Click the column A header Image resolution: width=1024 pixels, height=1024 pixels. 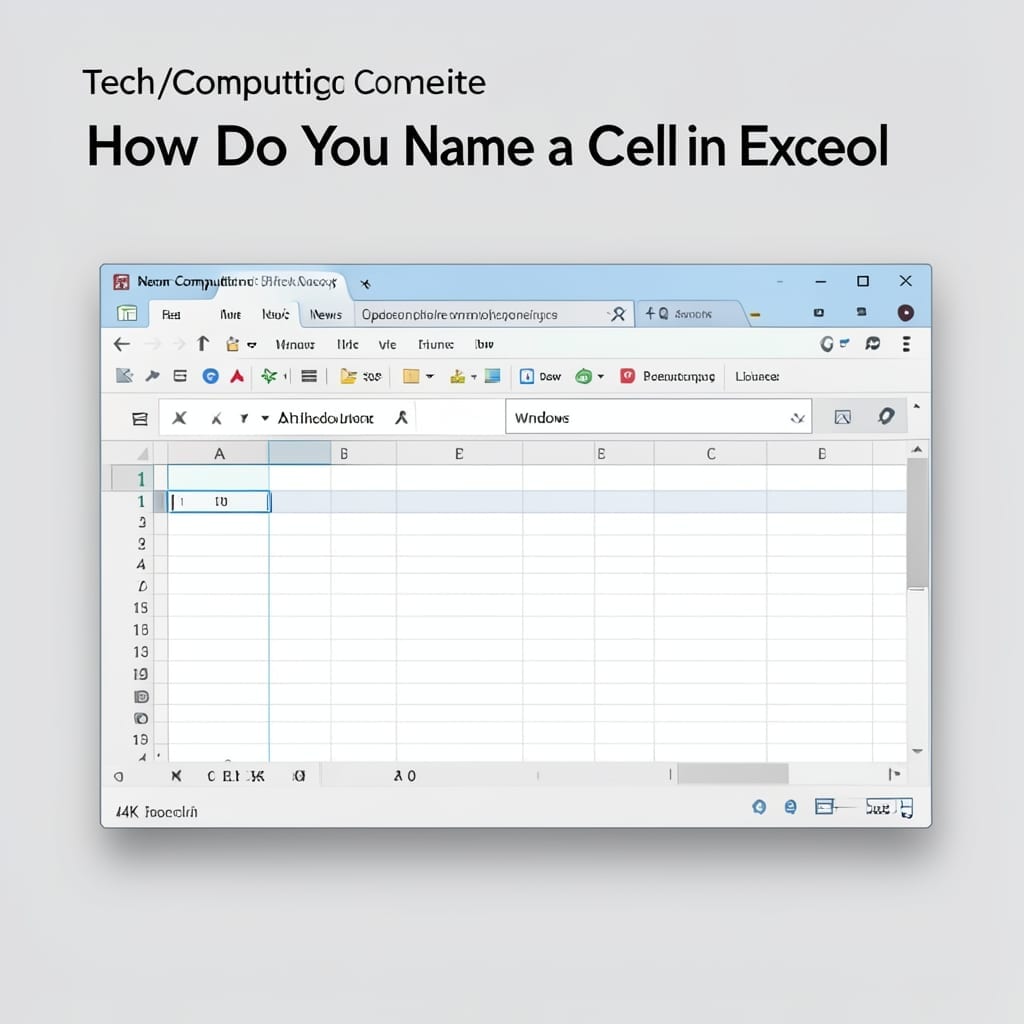(219, 453)
